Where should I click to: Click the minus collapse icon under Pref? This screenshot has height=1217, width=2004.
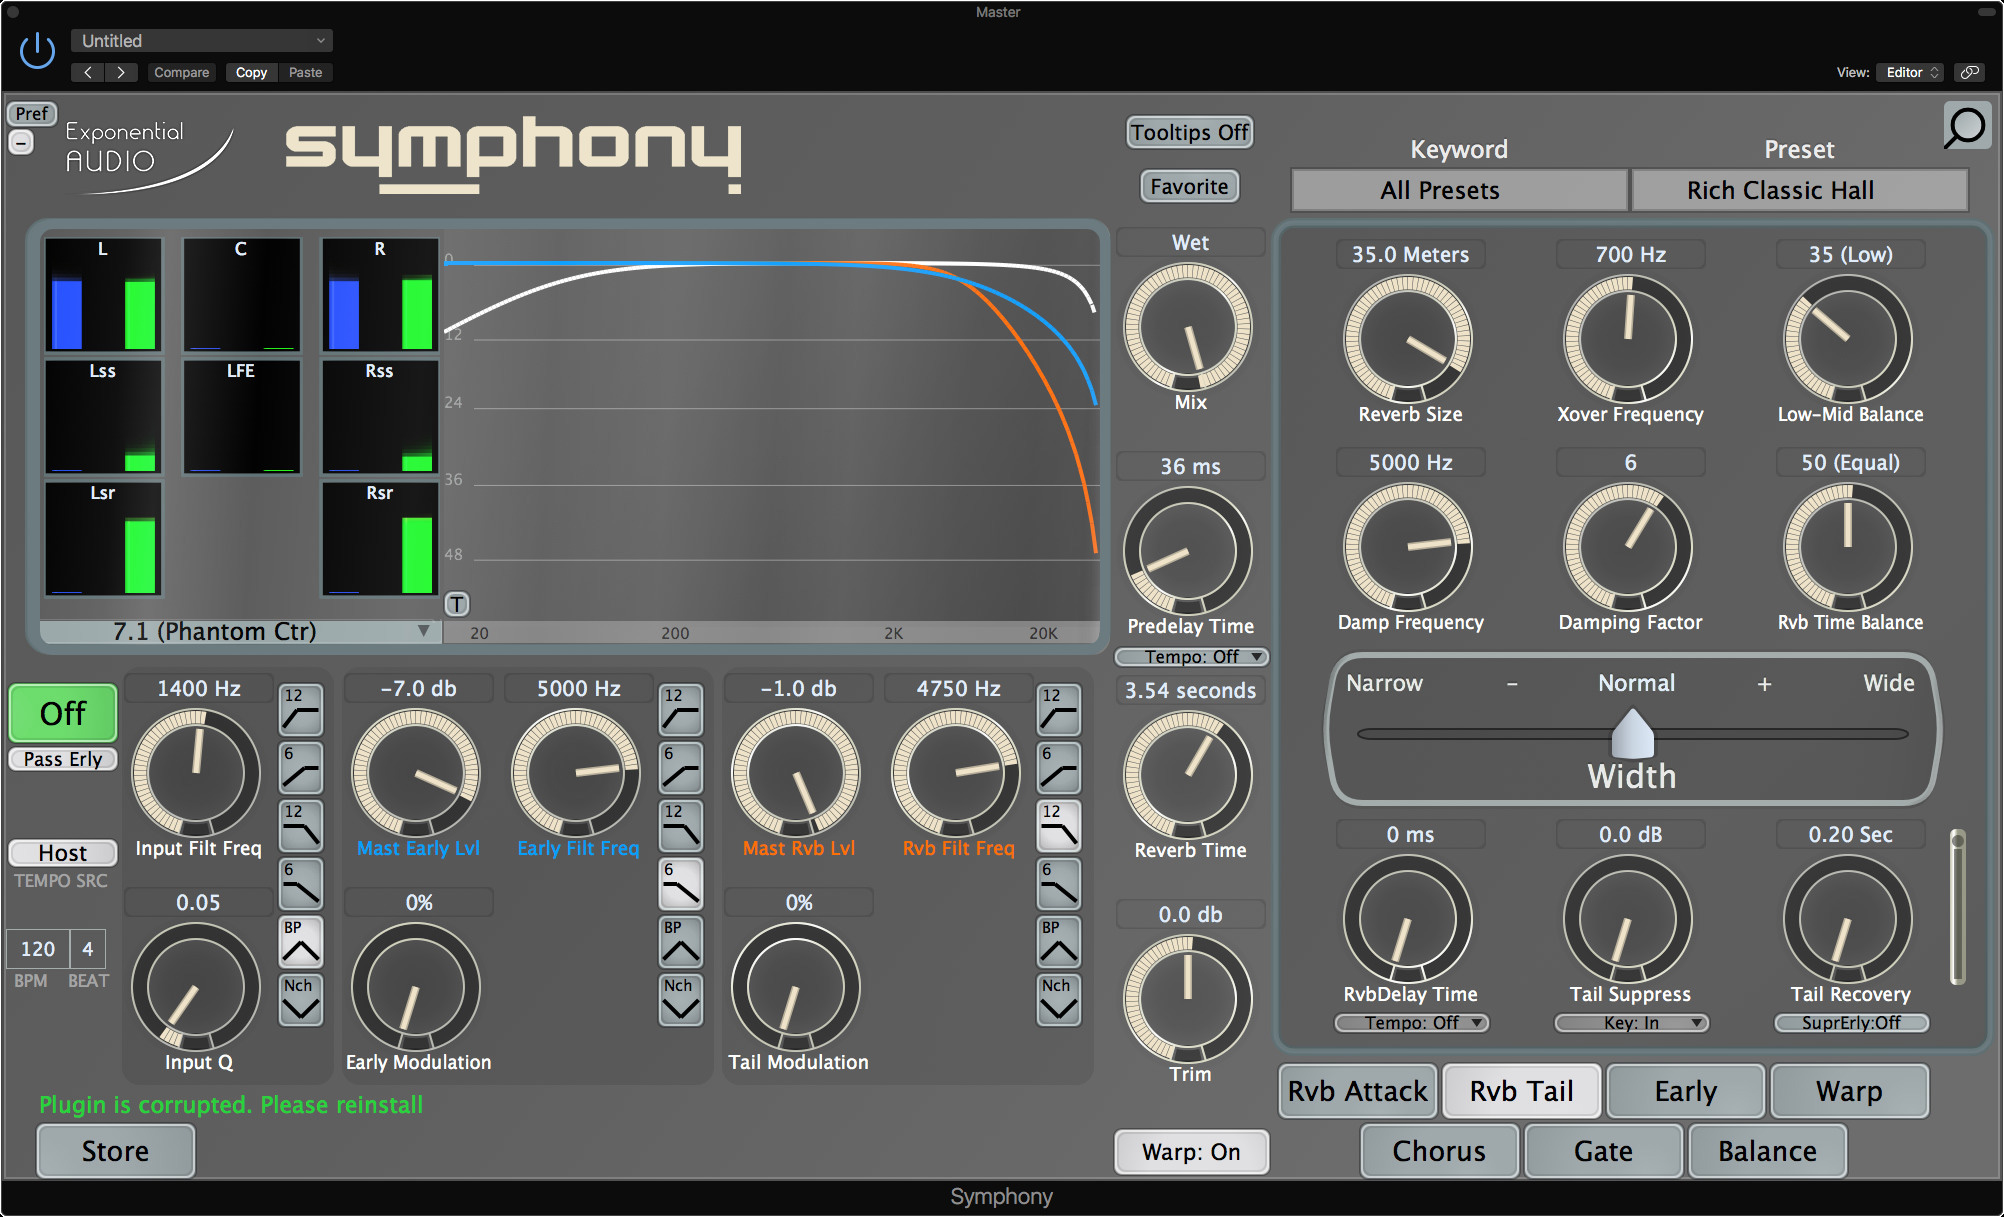21,143
